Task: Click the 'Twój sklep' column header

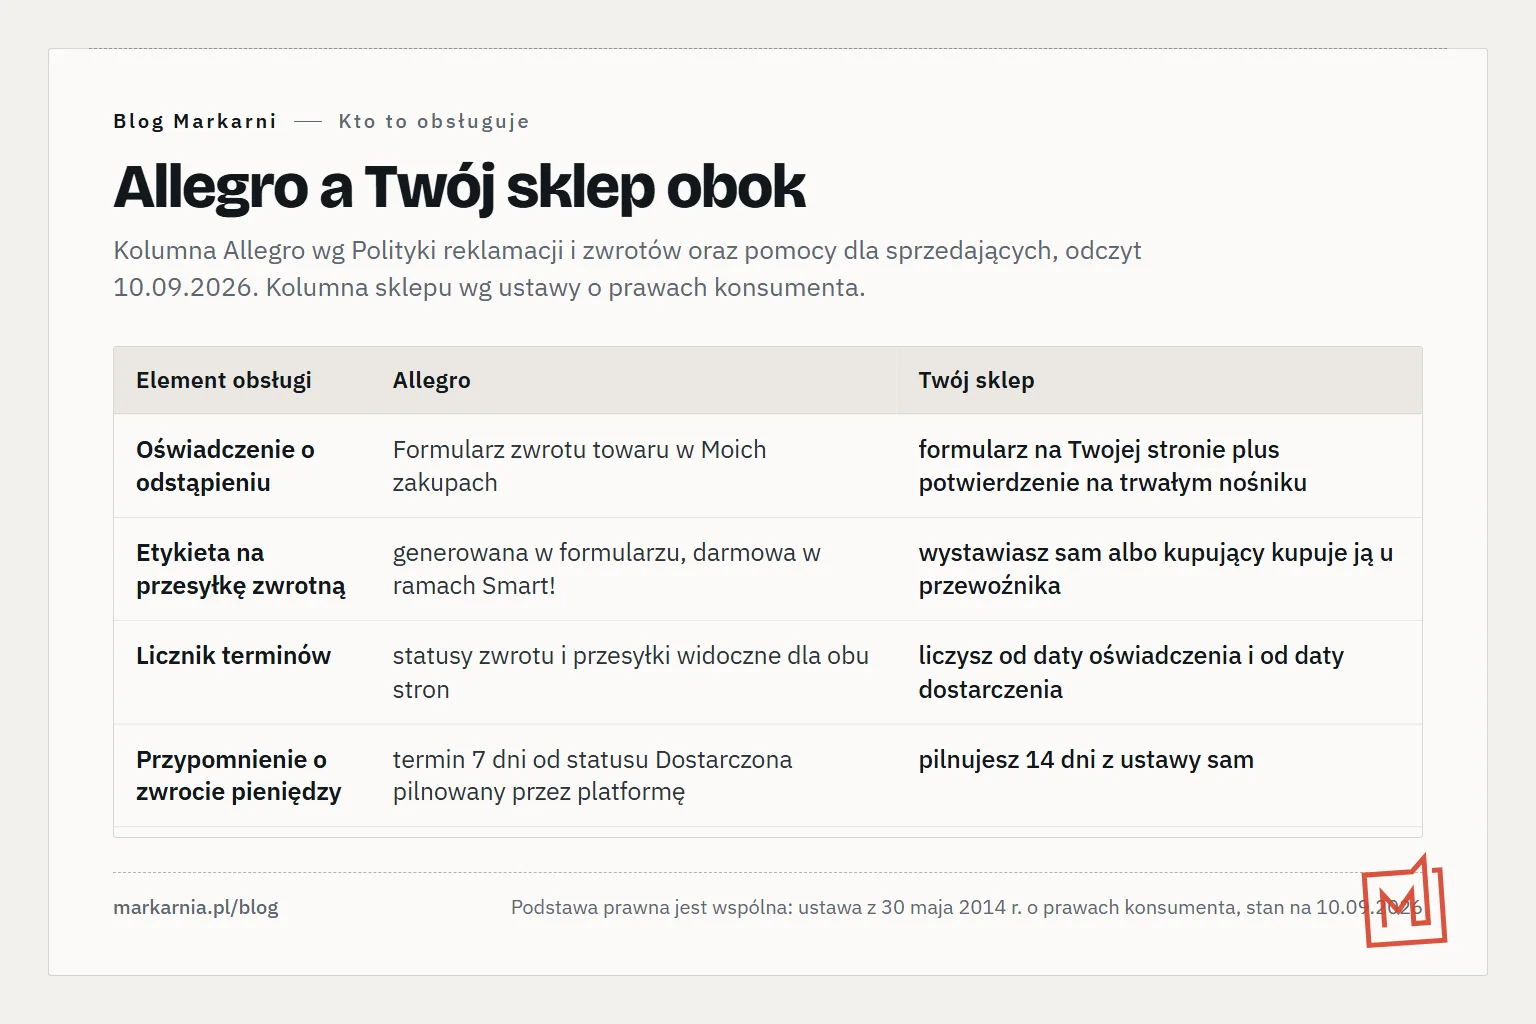Action: coord(976,380)
